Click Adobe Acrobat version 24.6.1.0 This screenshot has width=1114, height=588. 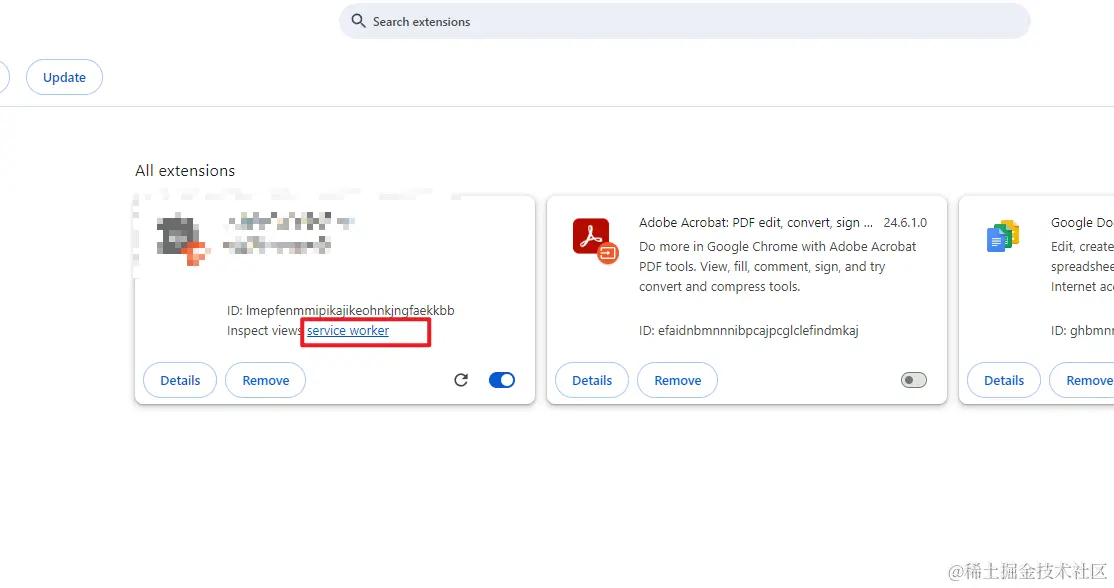click(905, 222)
